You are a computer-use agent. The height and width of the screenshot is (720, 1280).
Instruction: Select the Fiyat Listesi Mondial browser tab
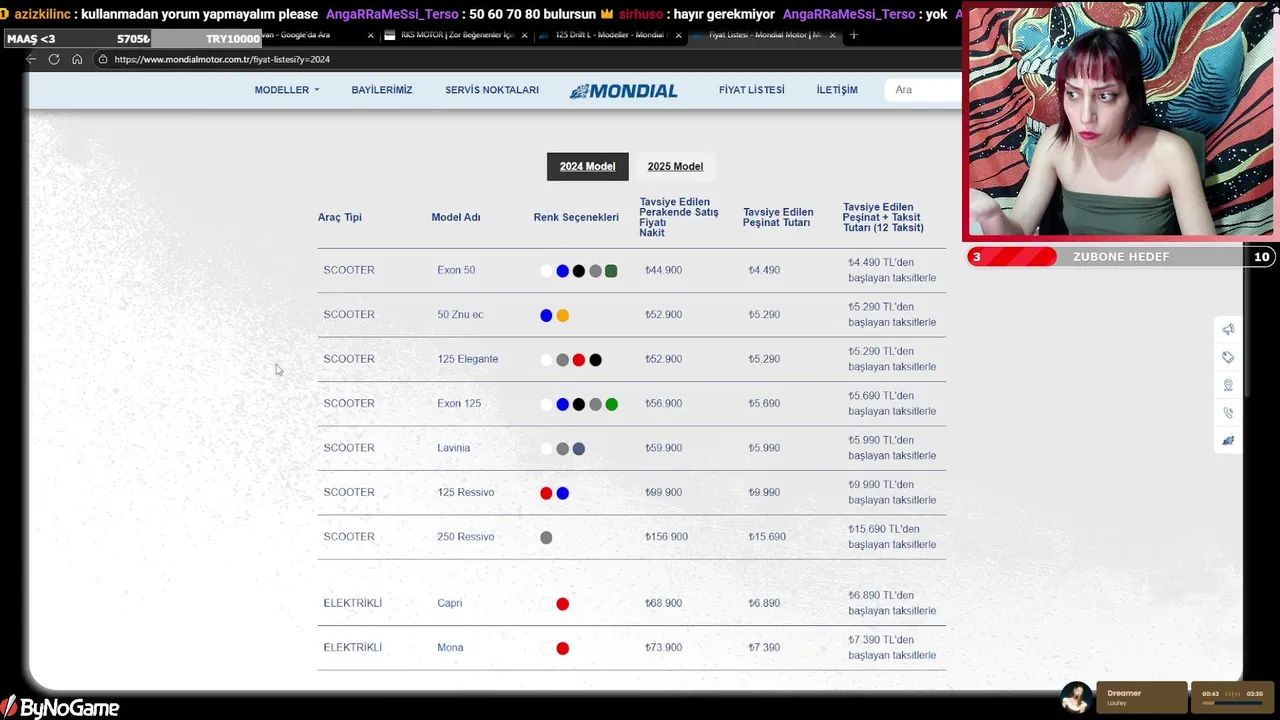click(765, 35)
